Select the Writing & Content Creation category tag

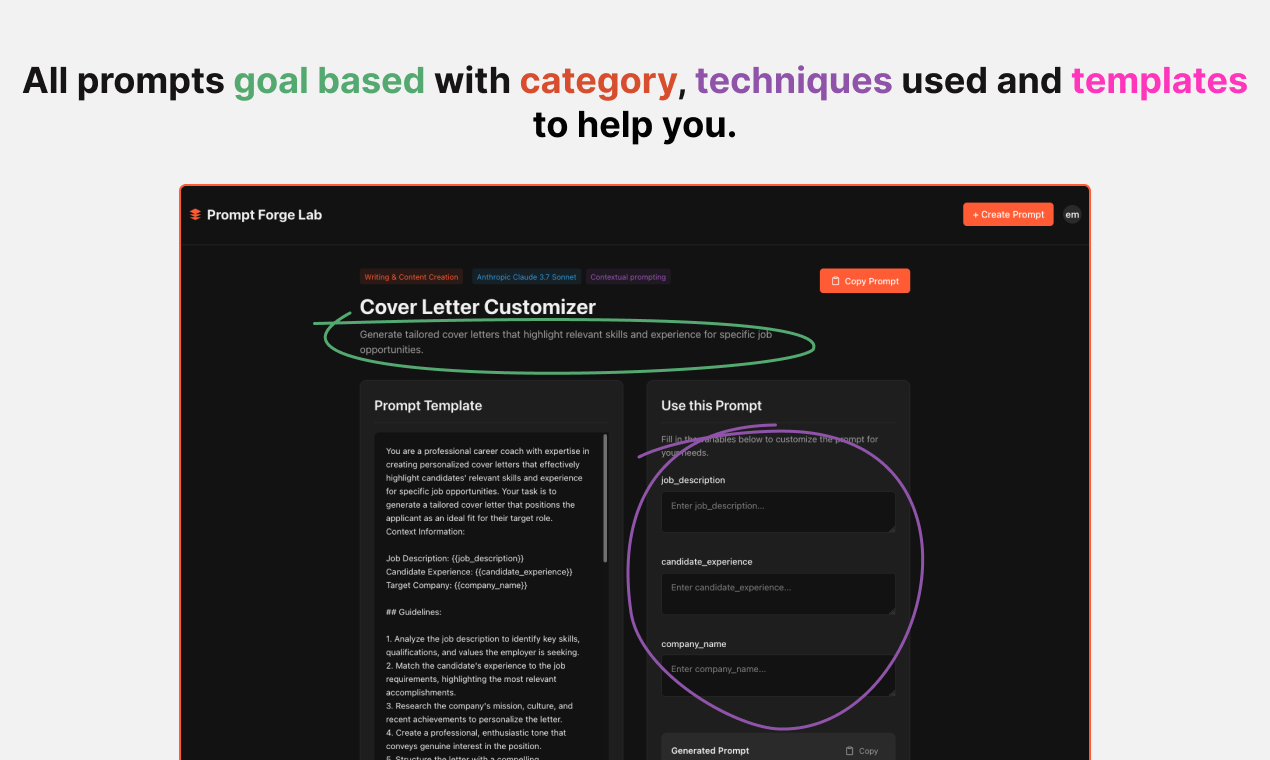click(411, 277)
